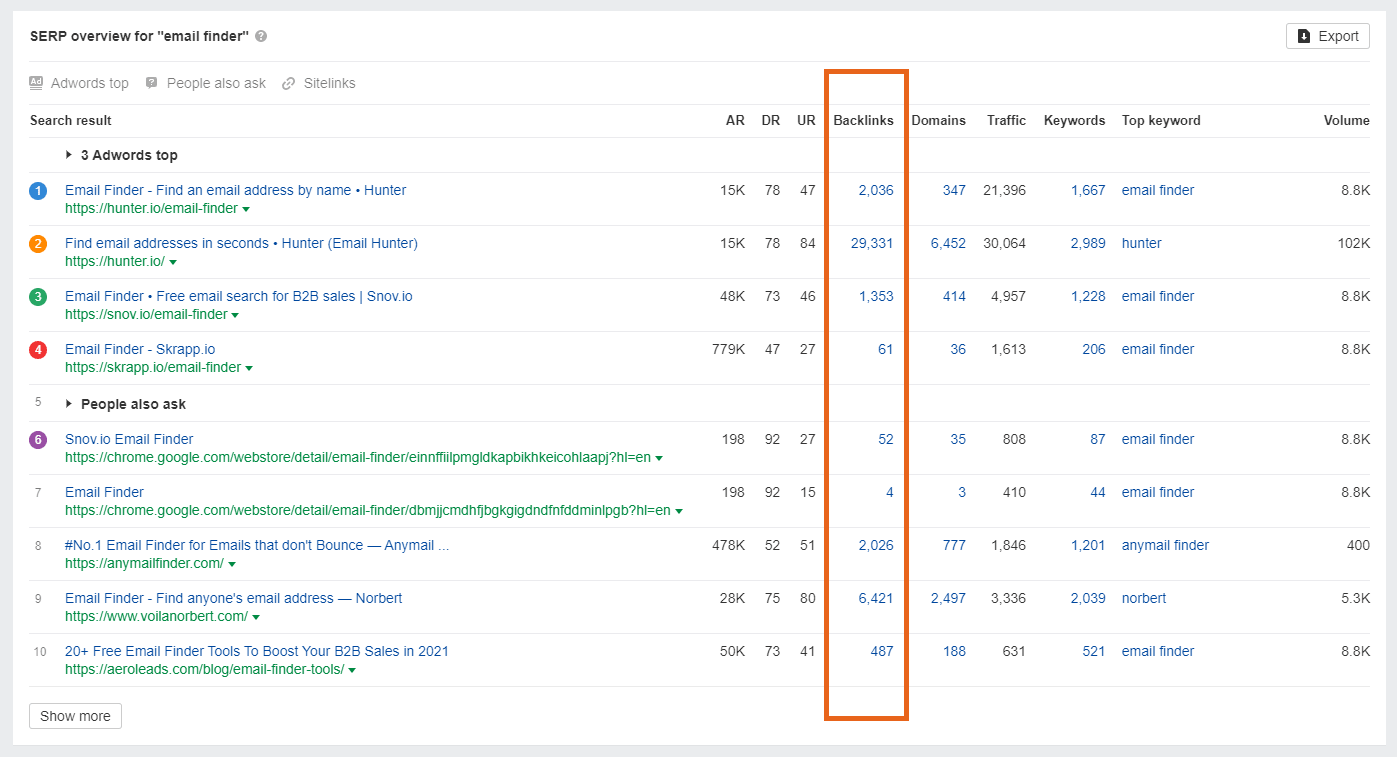Screen dimensions: 1397x757
Task: Open '20+ Free Email Finder Tools' result
Action: tap(257, 651)
